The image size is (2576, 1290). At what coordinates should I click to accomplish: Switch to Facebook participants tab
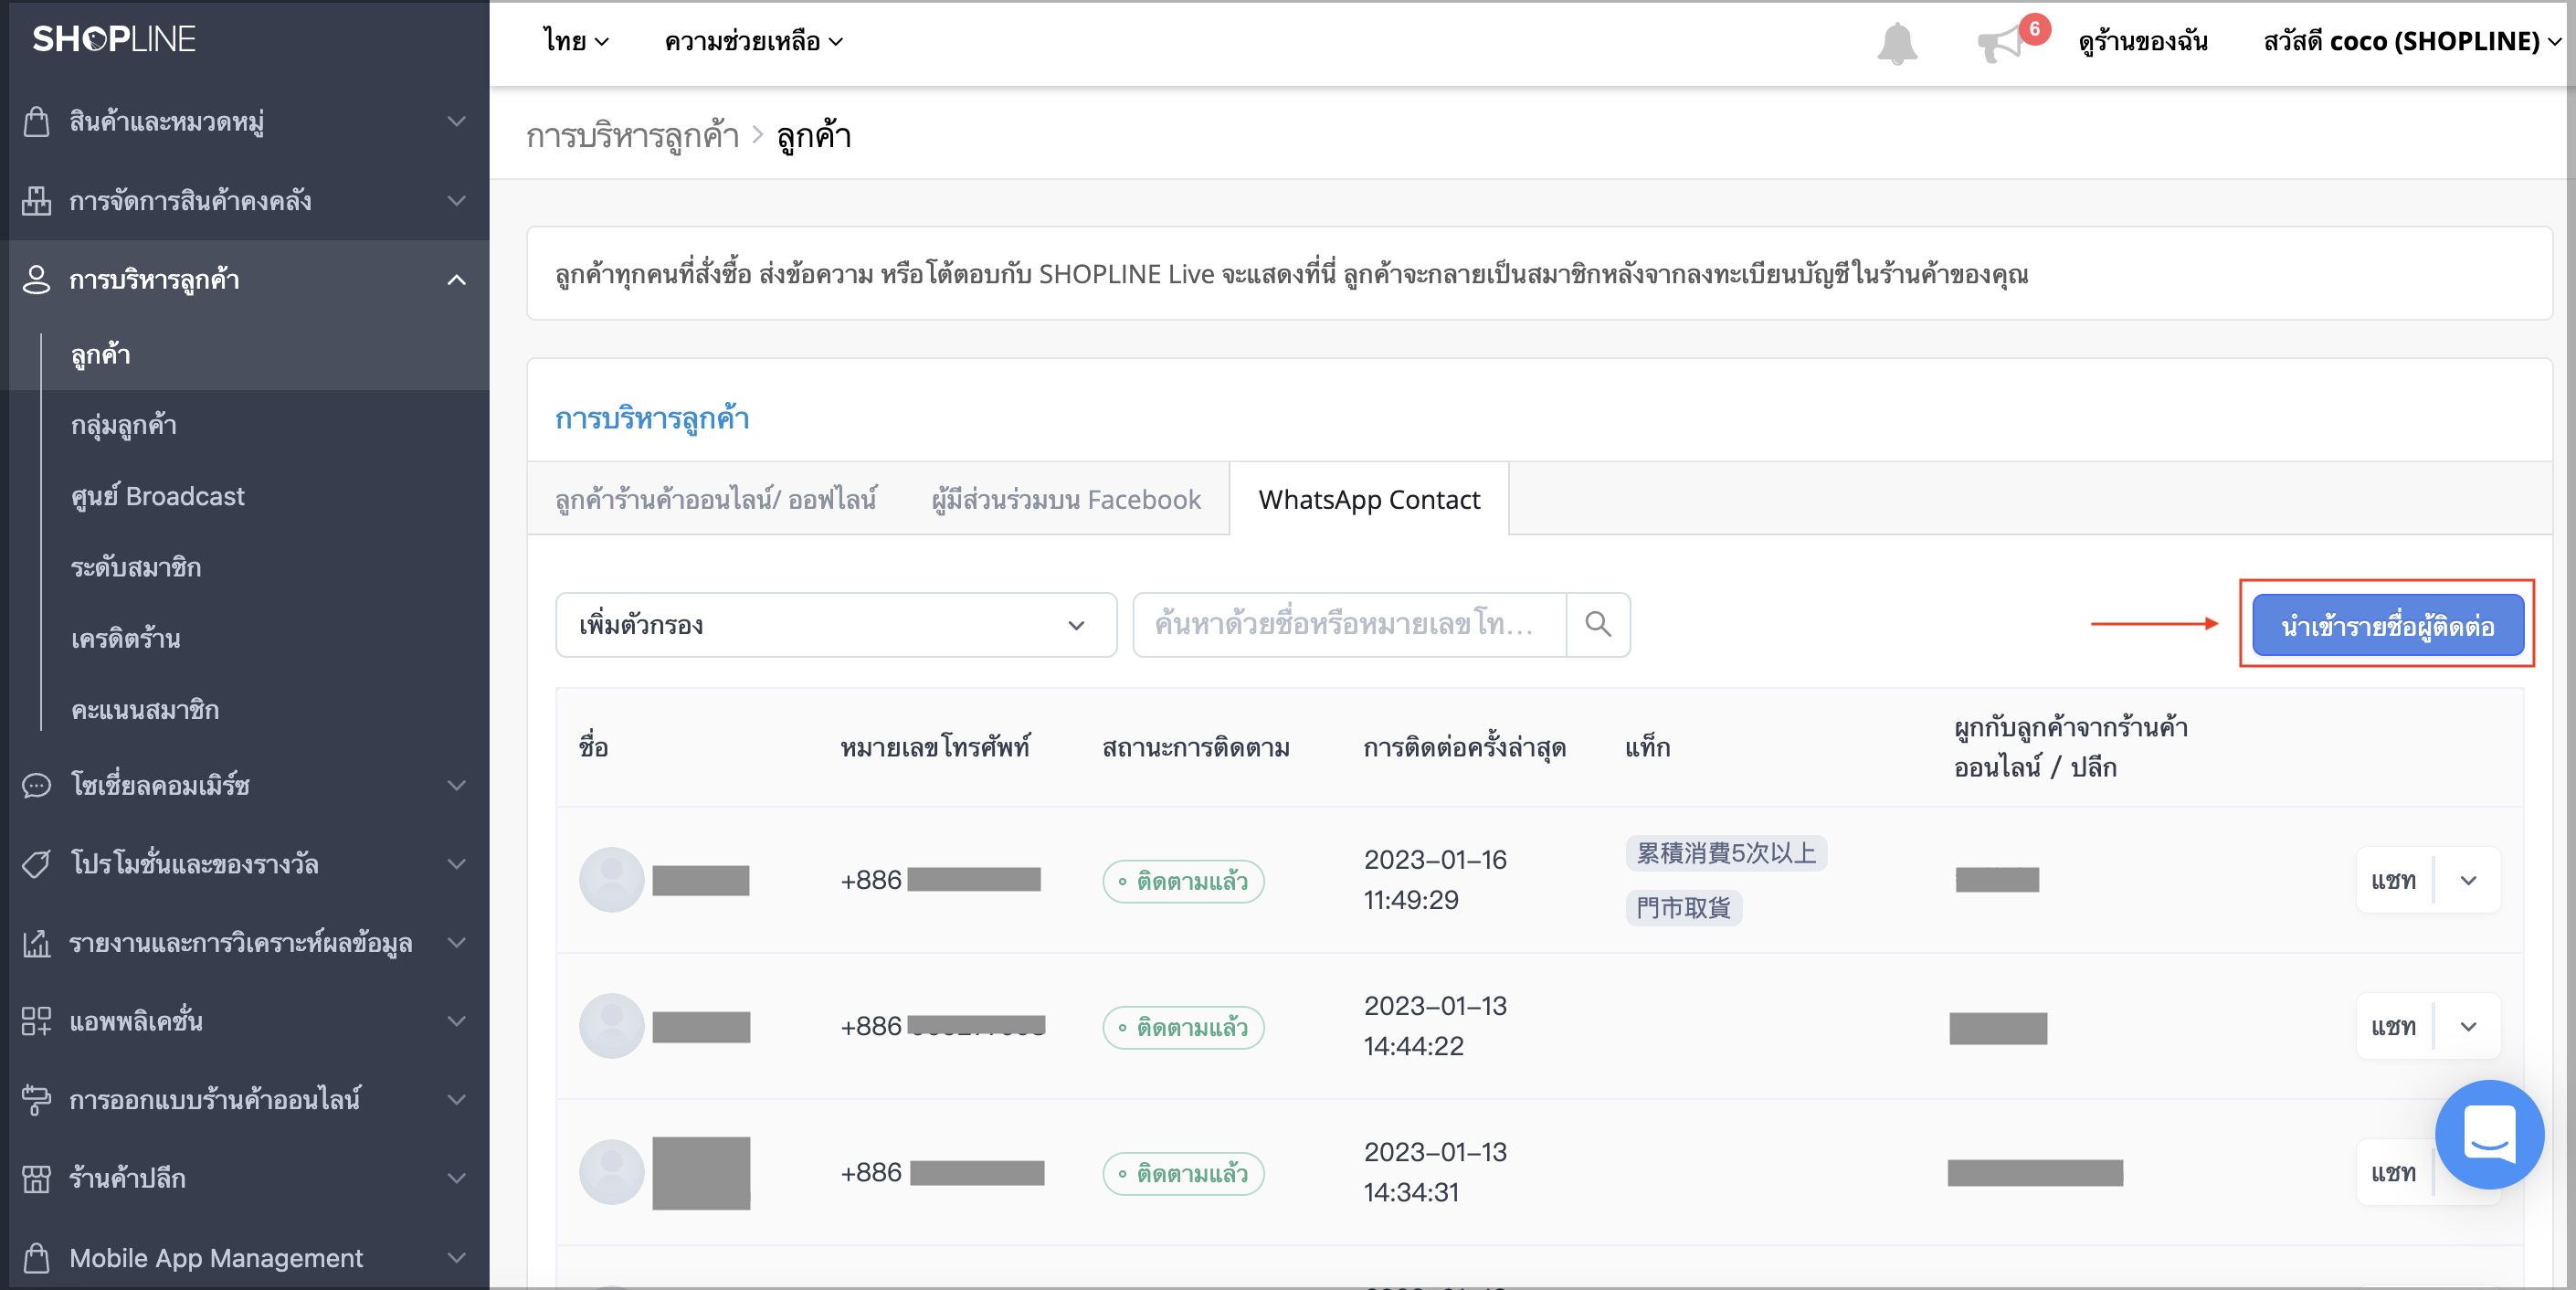[1066, 499]
